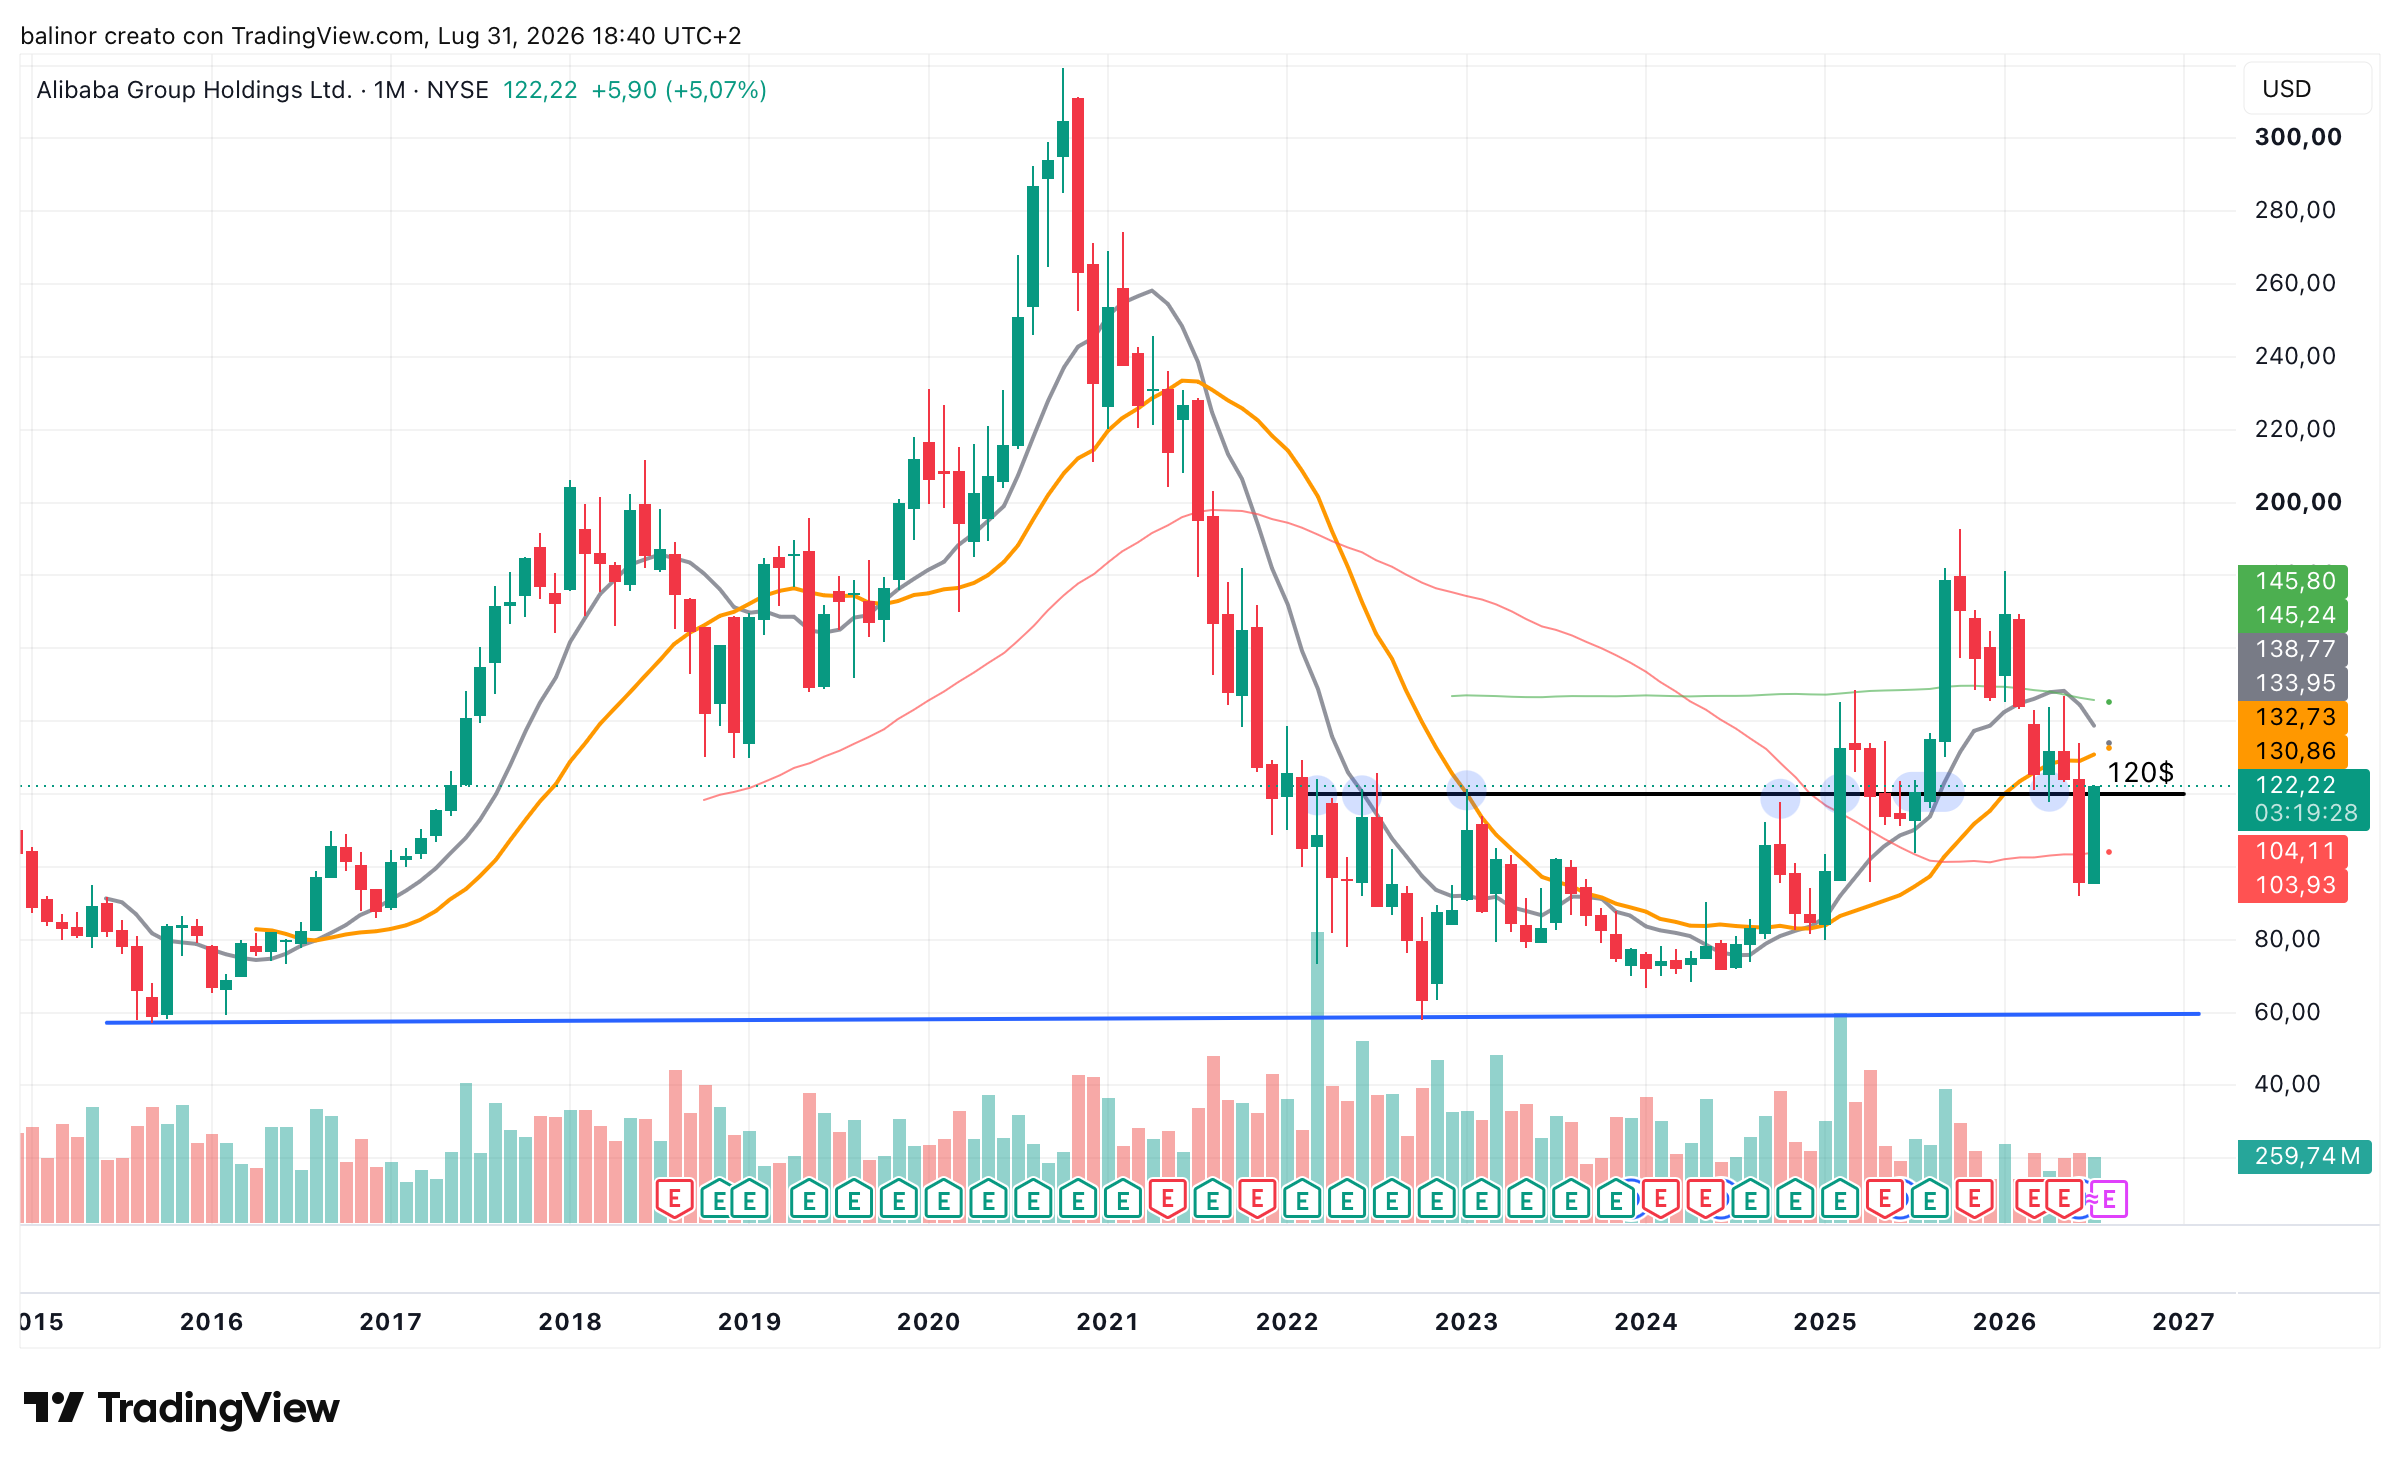This screenshot has height=1468, width=2400.
Task: Click the 122,22 last price in the header
Action: [x=540, y=90]
